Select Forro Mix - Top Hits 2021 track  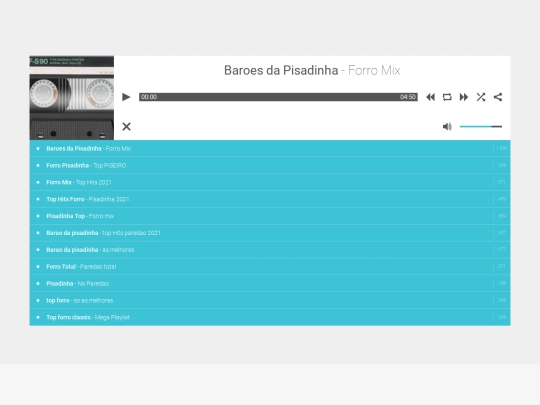270,182
